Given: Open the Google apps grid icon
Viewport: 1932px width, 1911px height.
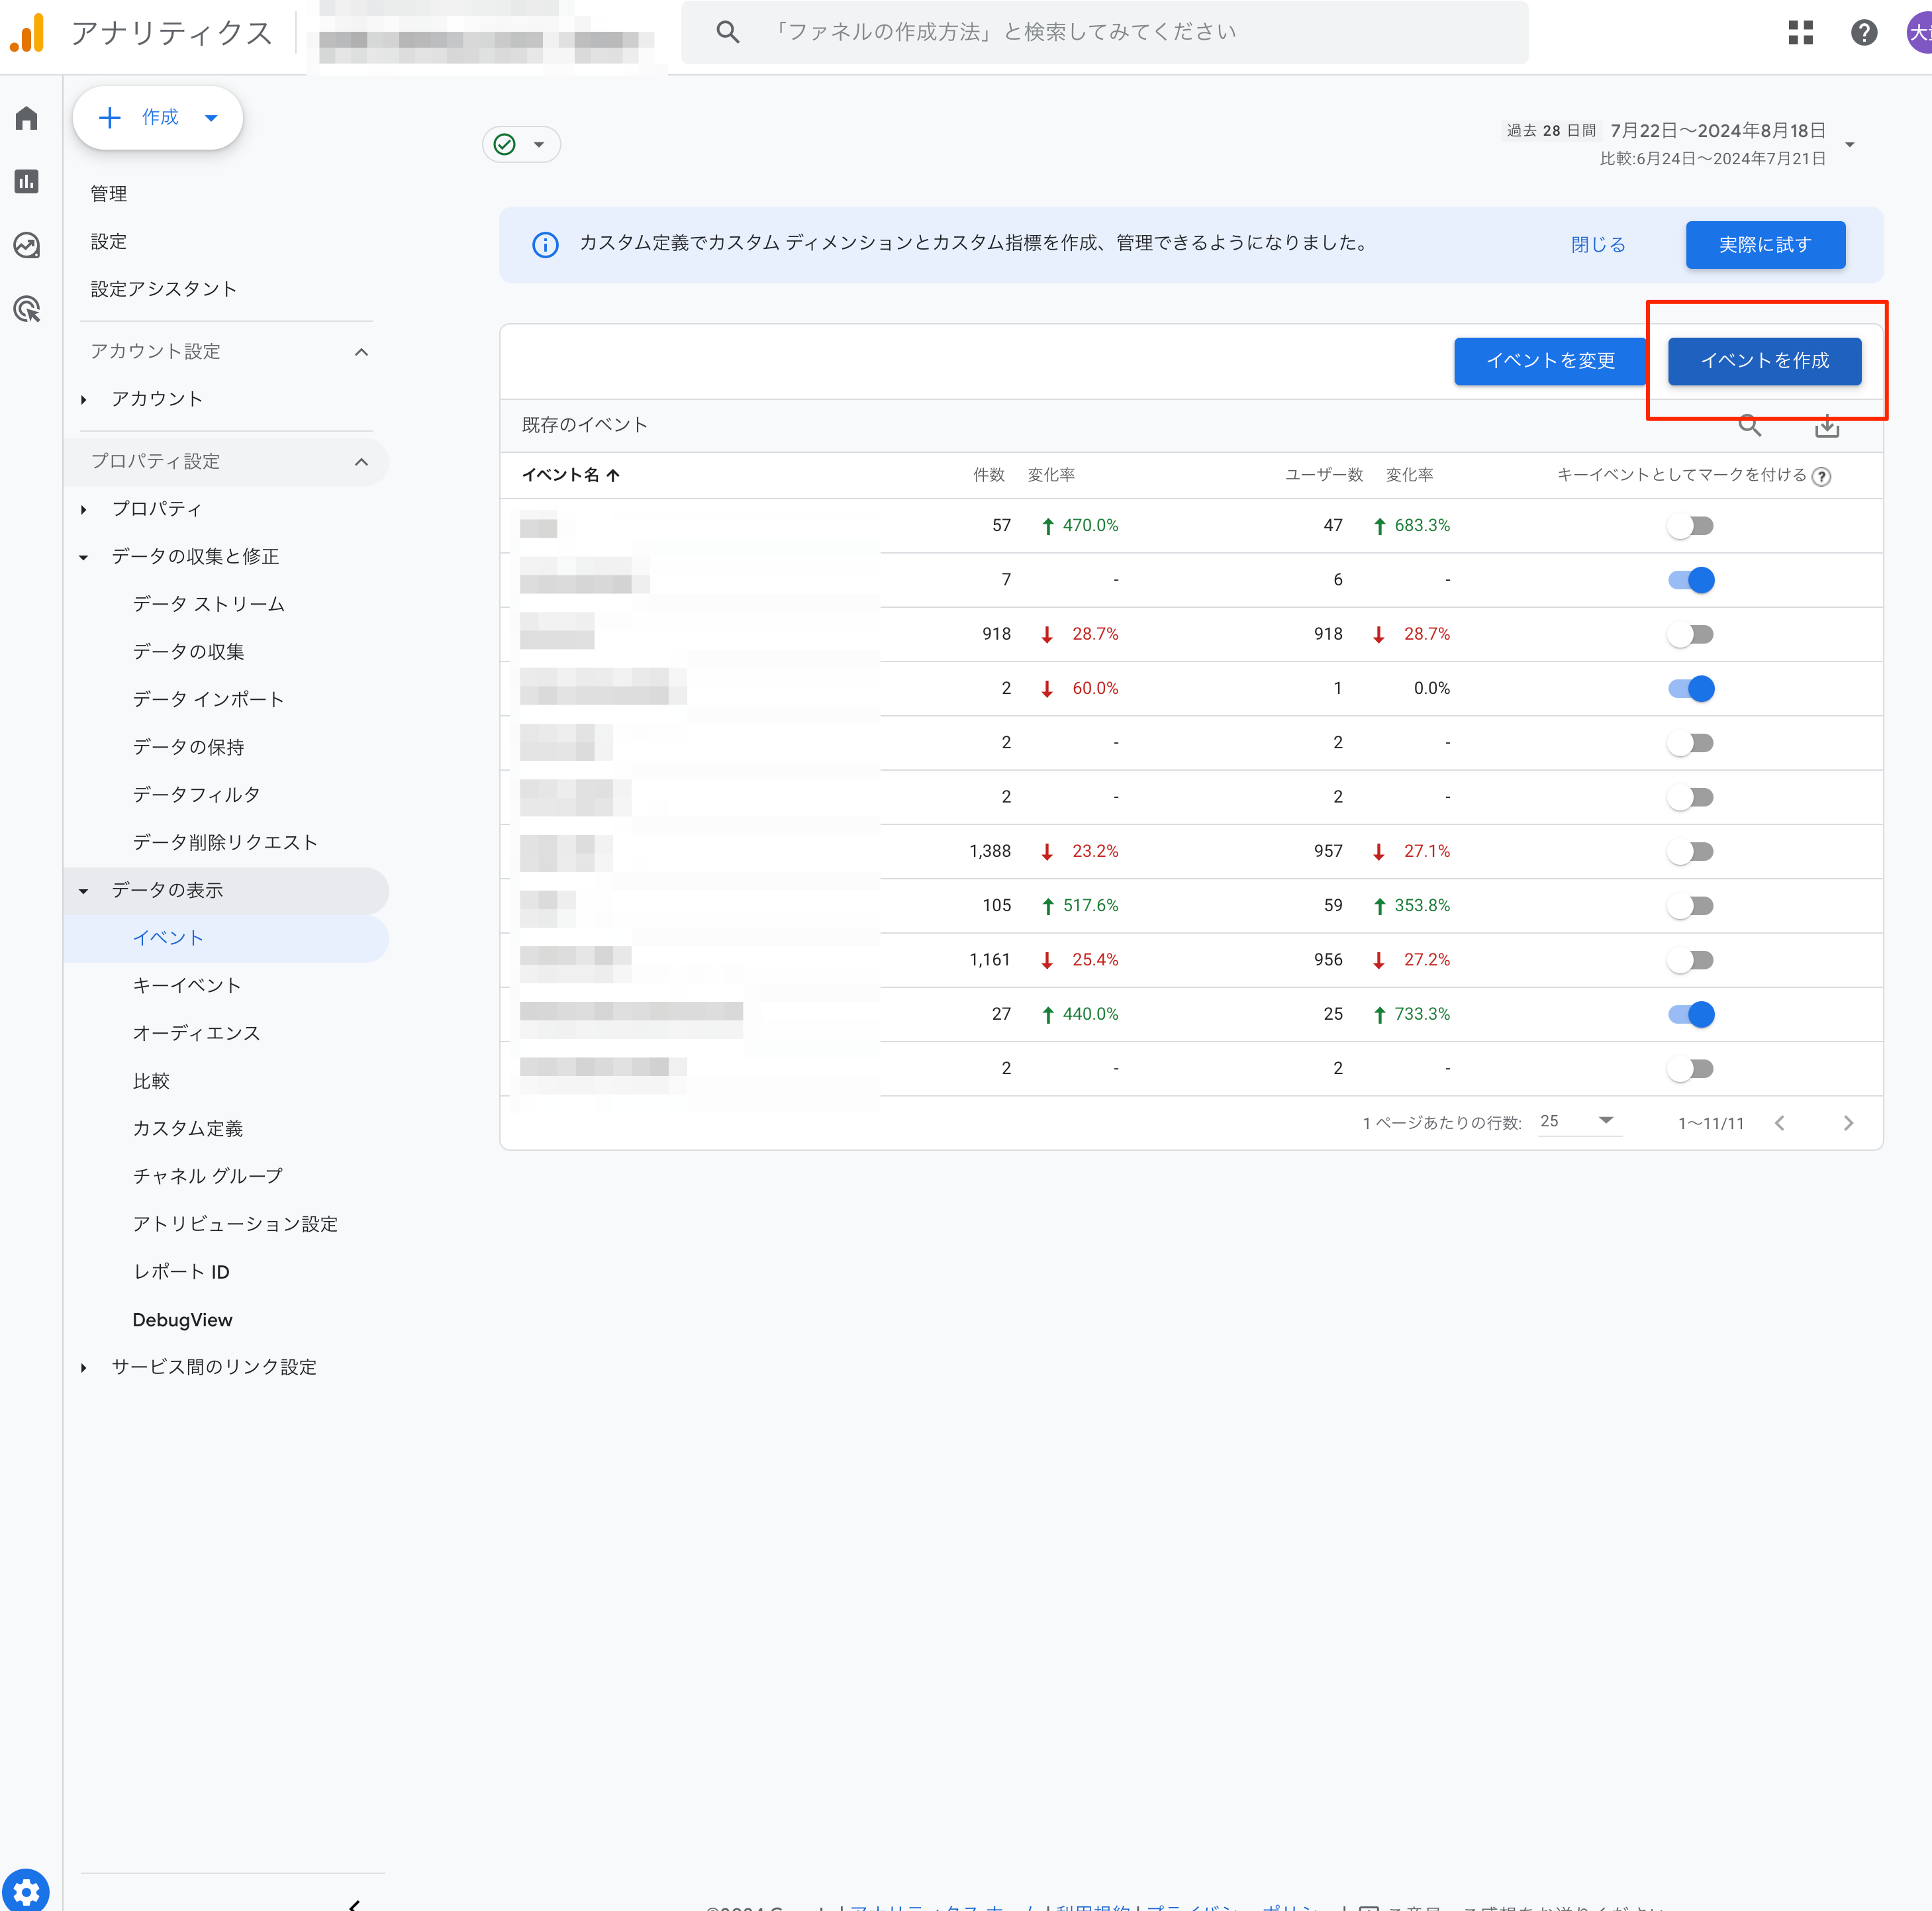Looking at the screenshot, I should (1800, 33).
